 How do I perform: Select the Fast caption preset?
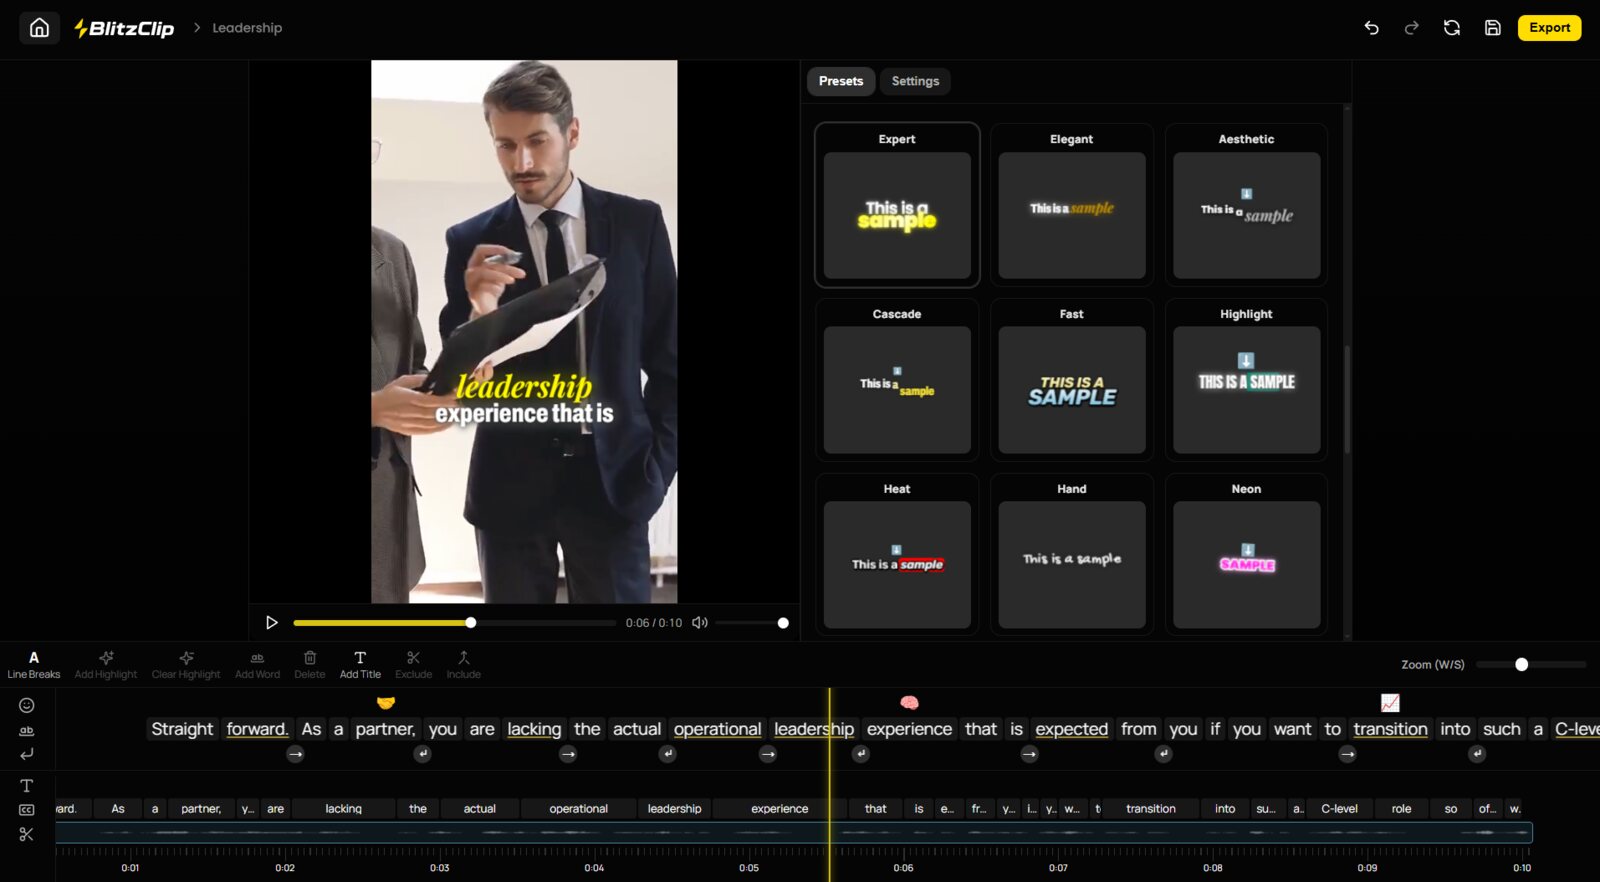[1072, 380]
